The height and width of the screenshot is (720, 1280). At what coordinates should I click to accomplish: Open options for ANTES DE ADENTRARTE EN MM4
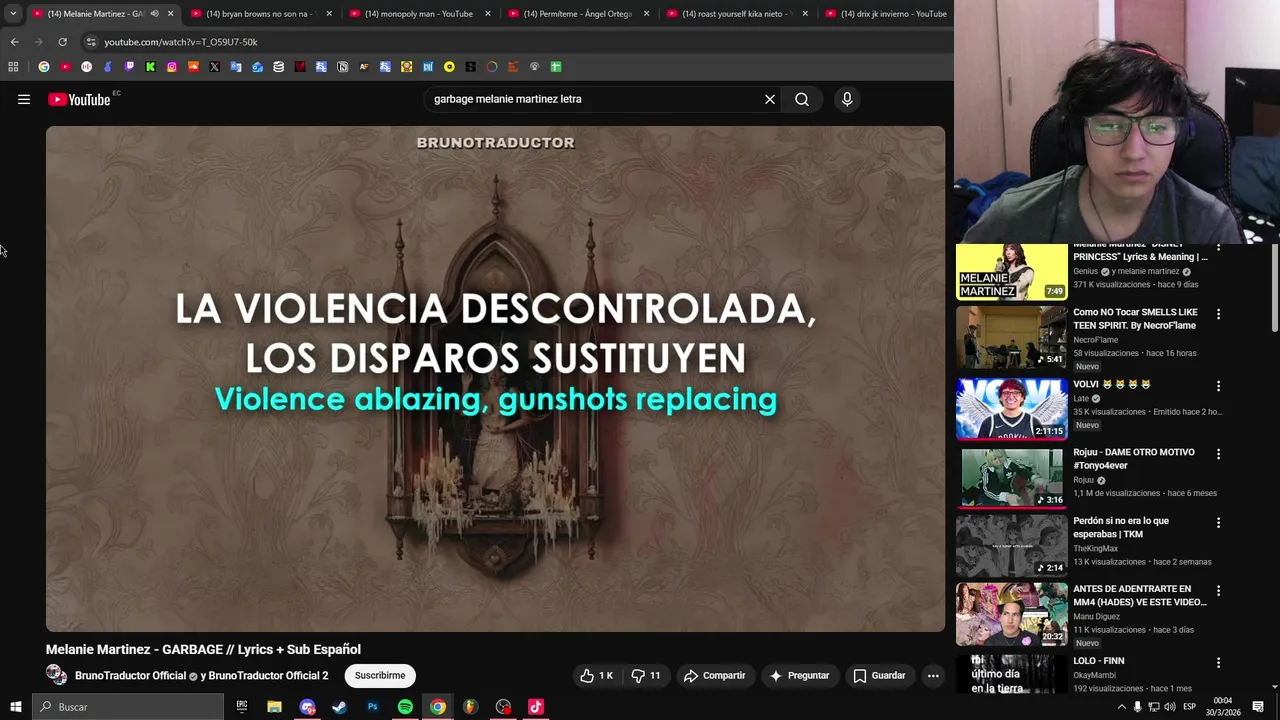click(1218, 591)
